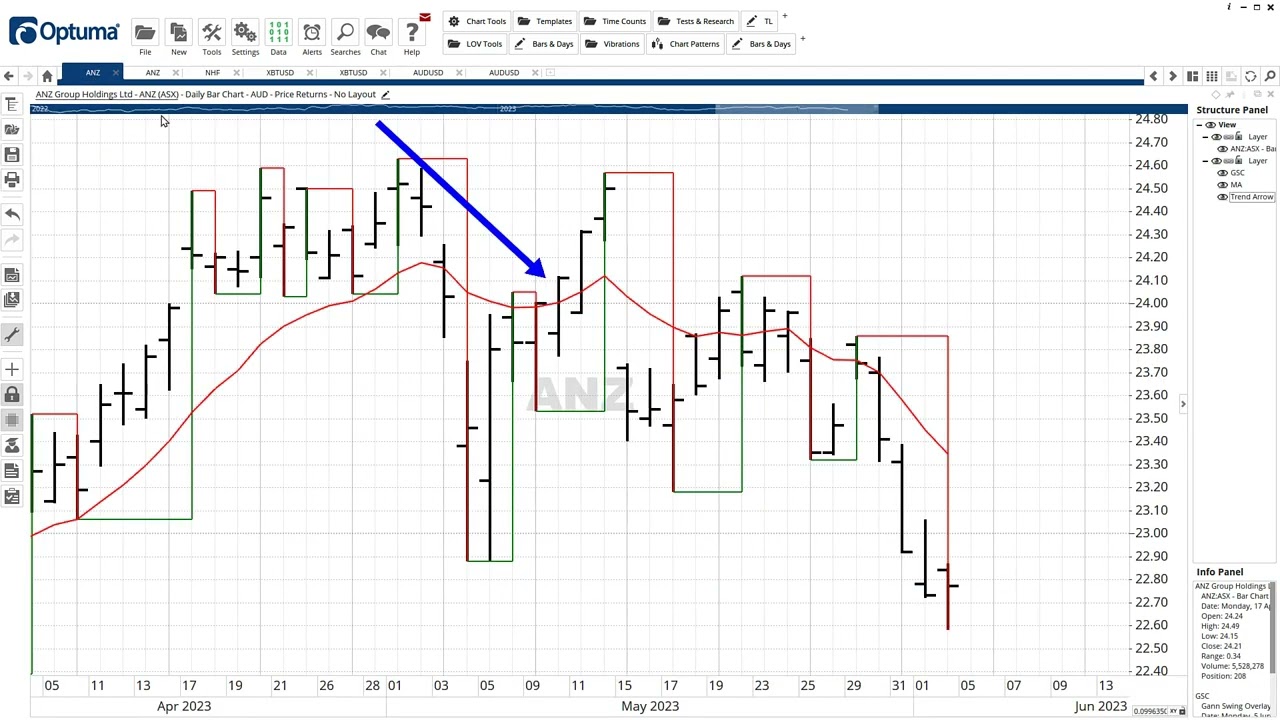Toggle visibility of MA item
This screenshot has width=1280, height=720.
click(x=1223, y=185)
